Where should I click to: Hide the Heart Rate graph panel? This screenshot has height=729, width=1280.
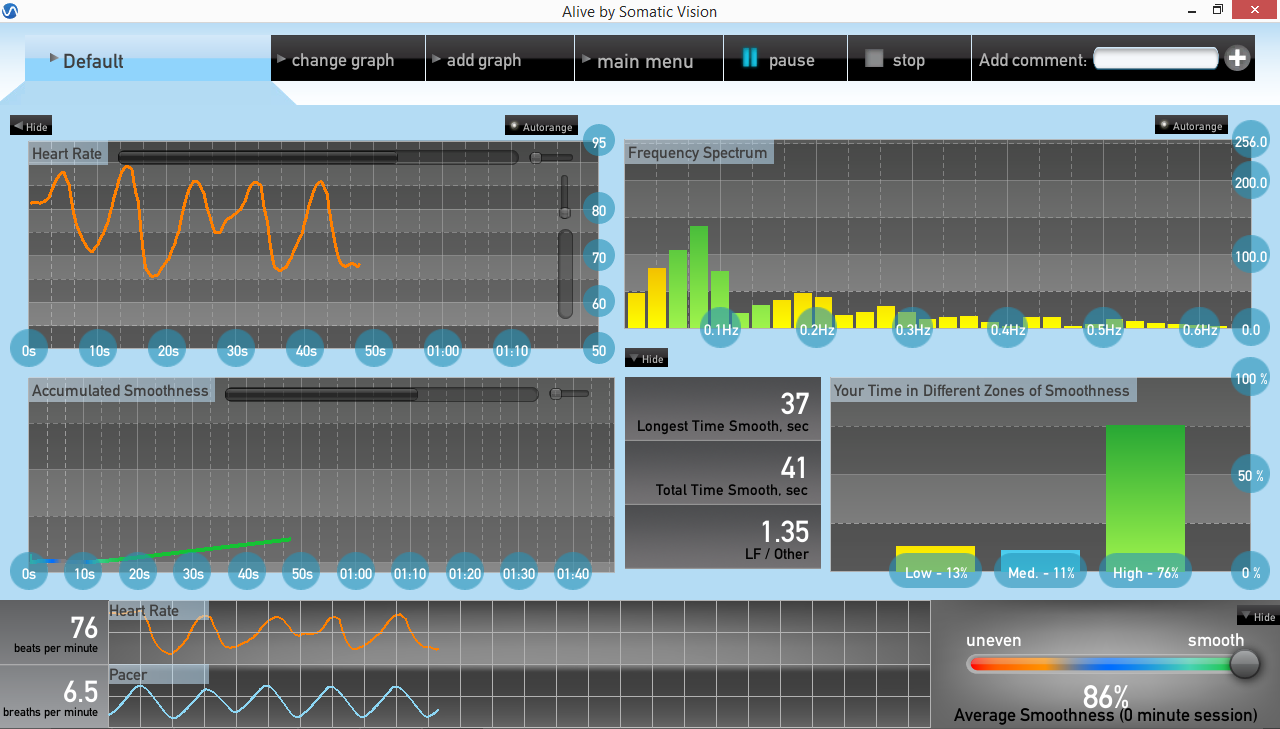[x=30, y=126]
